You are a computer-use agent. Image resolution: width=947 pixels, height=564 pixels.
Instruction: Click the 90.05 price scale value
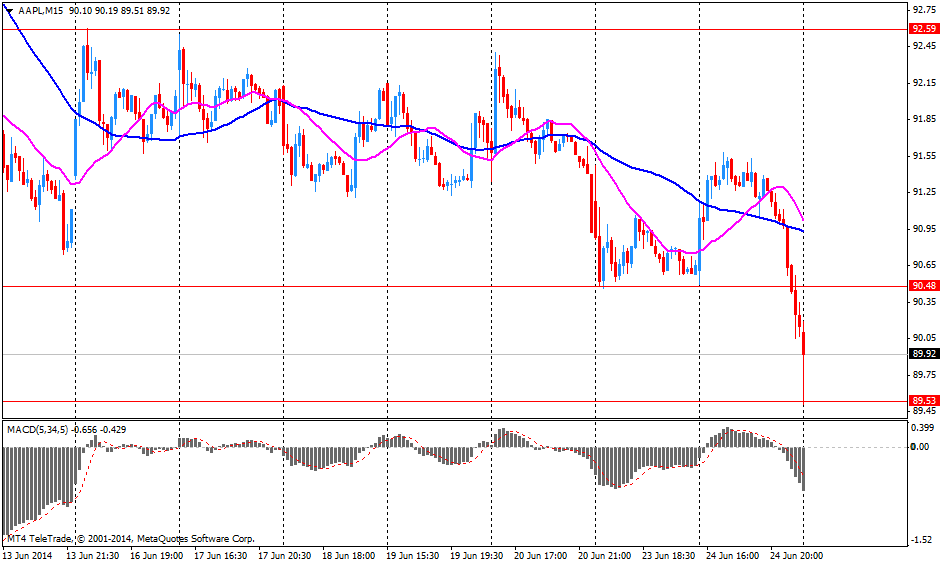click(925, 338)
